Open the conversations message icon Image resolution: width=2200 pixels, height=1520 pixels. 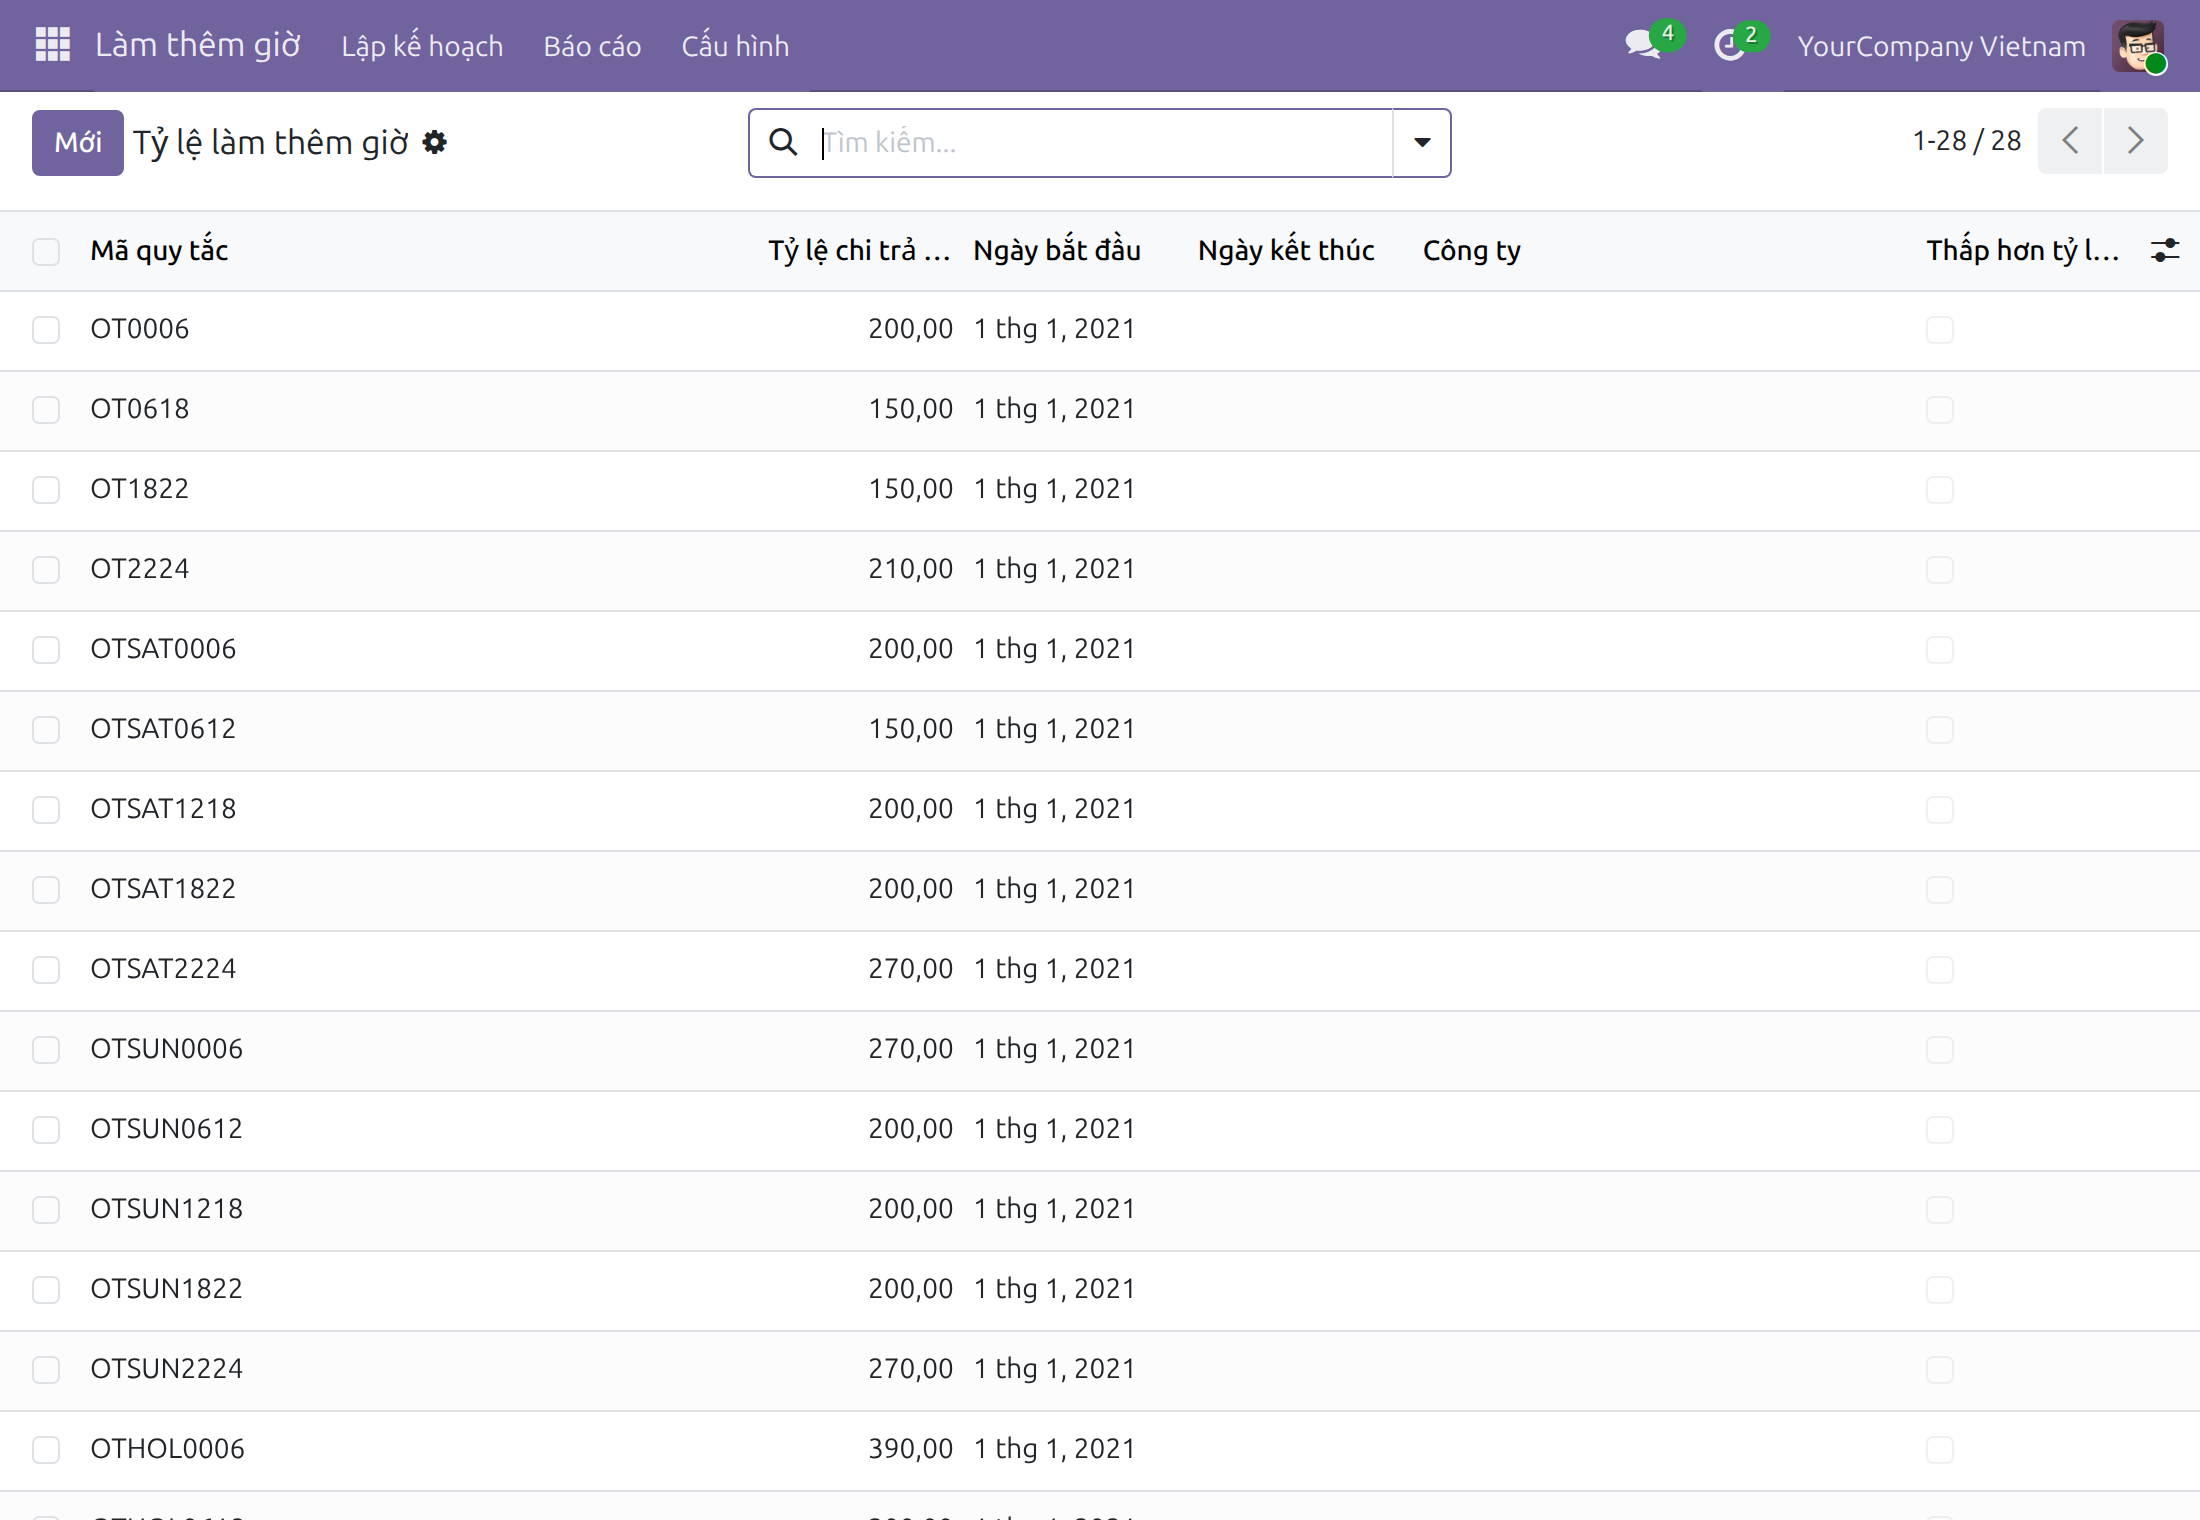(1642, 45)
